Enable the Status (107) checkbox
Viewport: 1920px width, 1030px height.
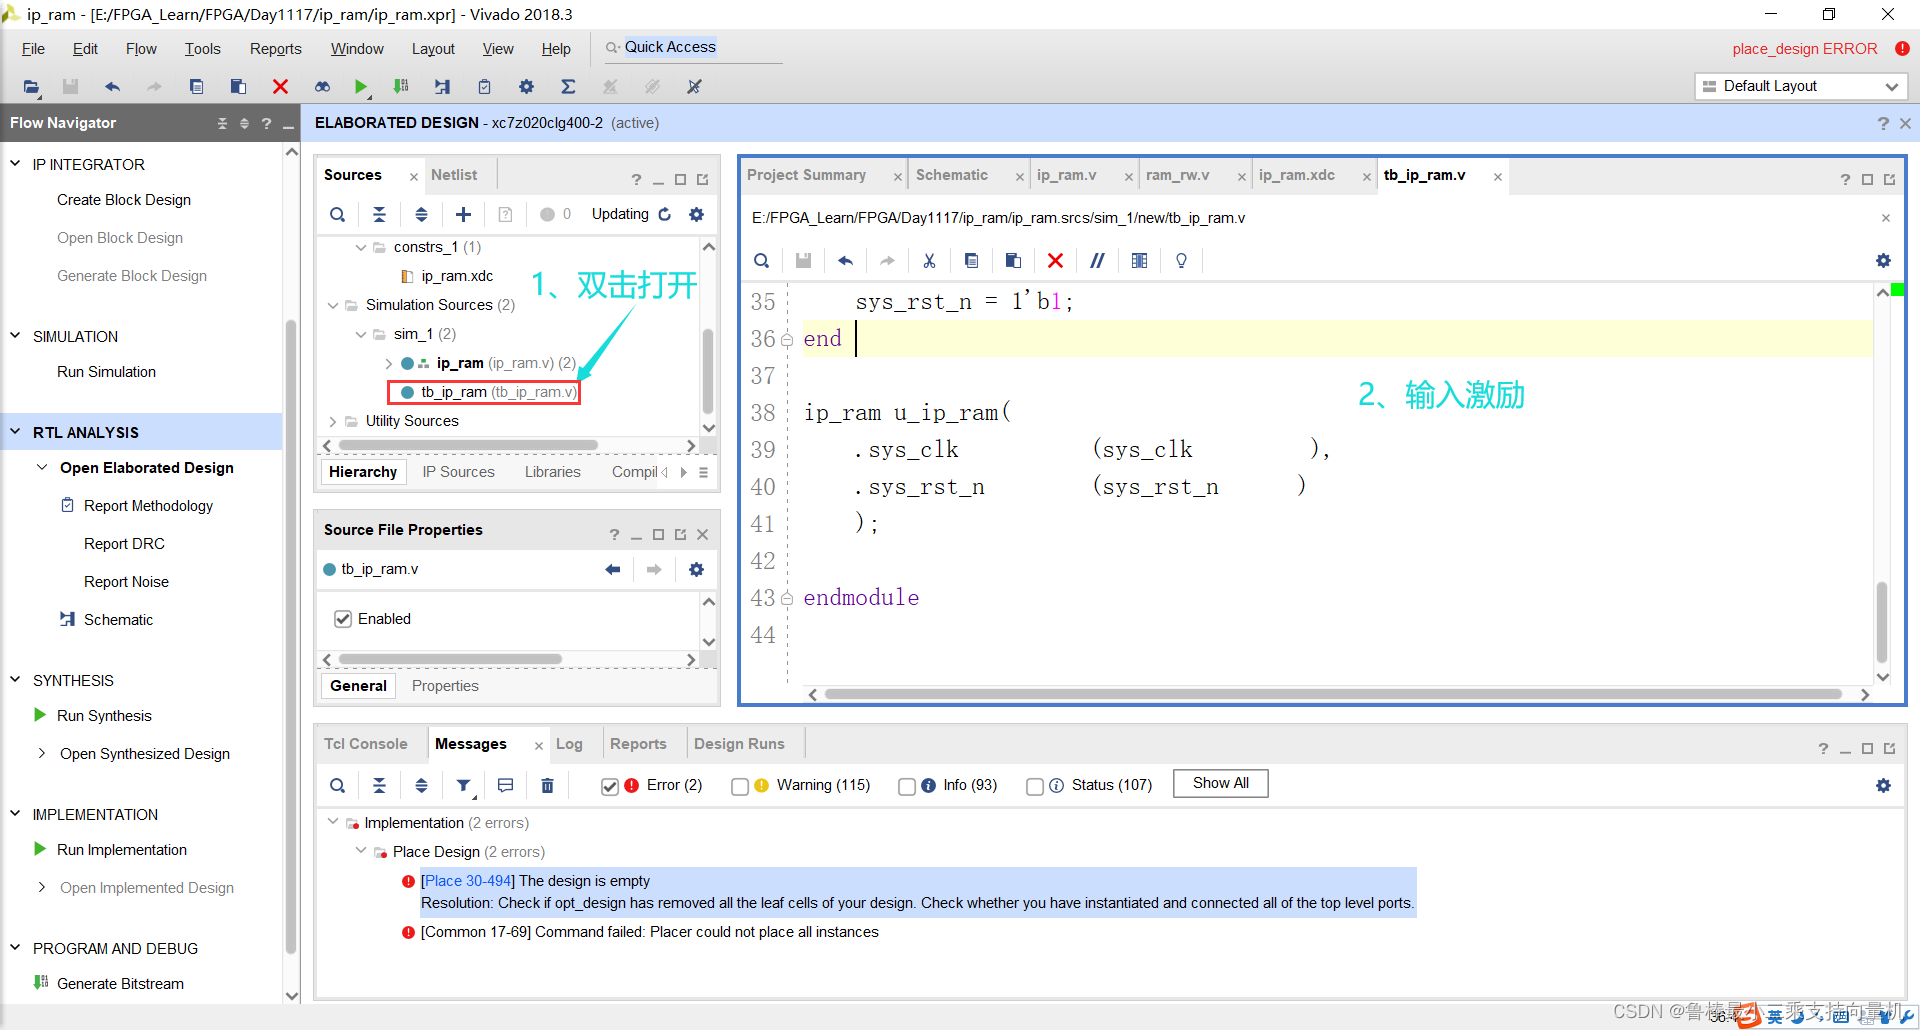pyautogui.click(x=1035, y=786)
